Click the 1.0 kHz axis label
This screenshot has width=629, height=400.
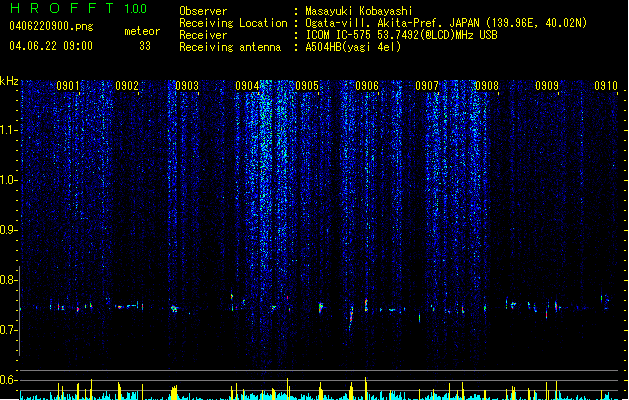pyautogui.click(x=8, y=180)
